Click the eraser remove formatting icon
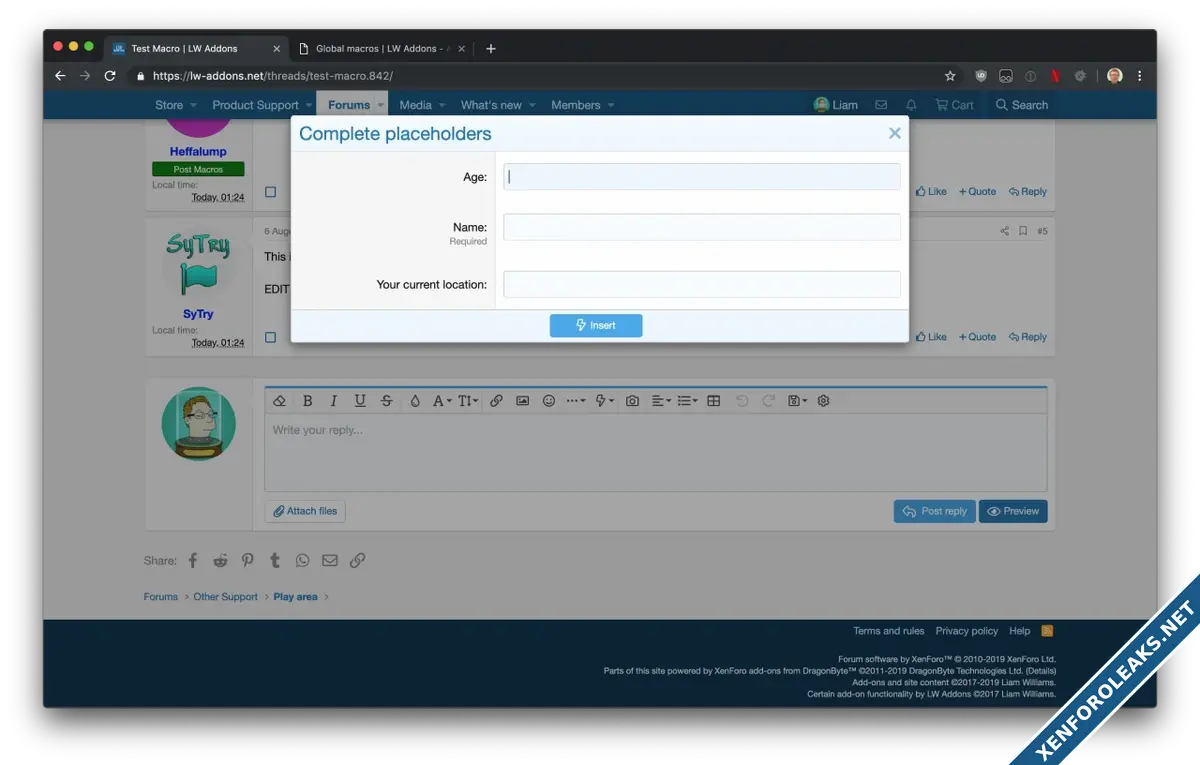1200x765 pixels. [280, 401]
